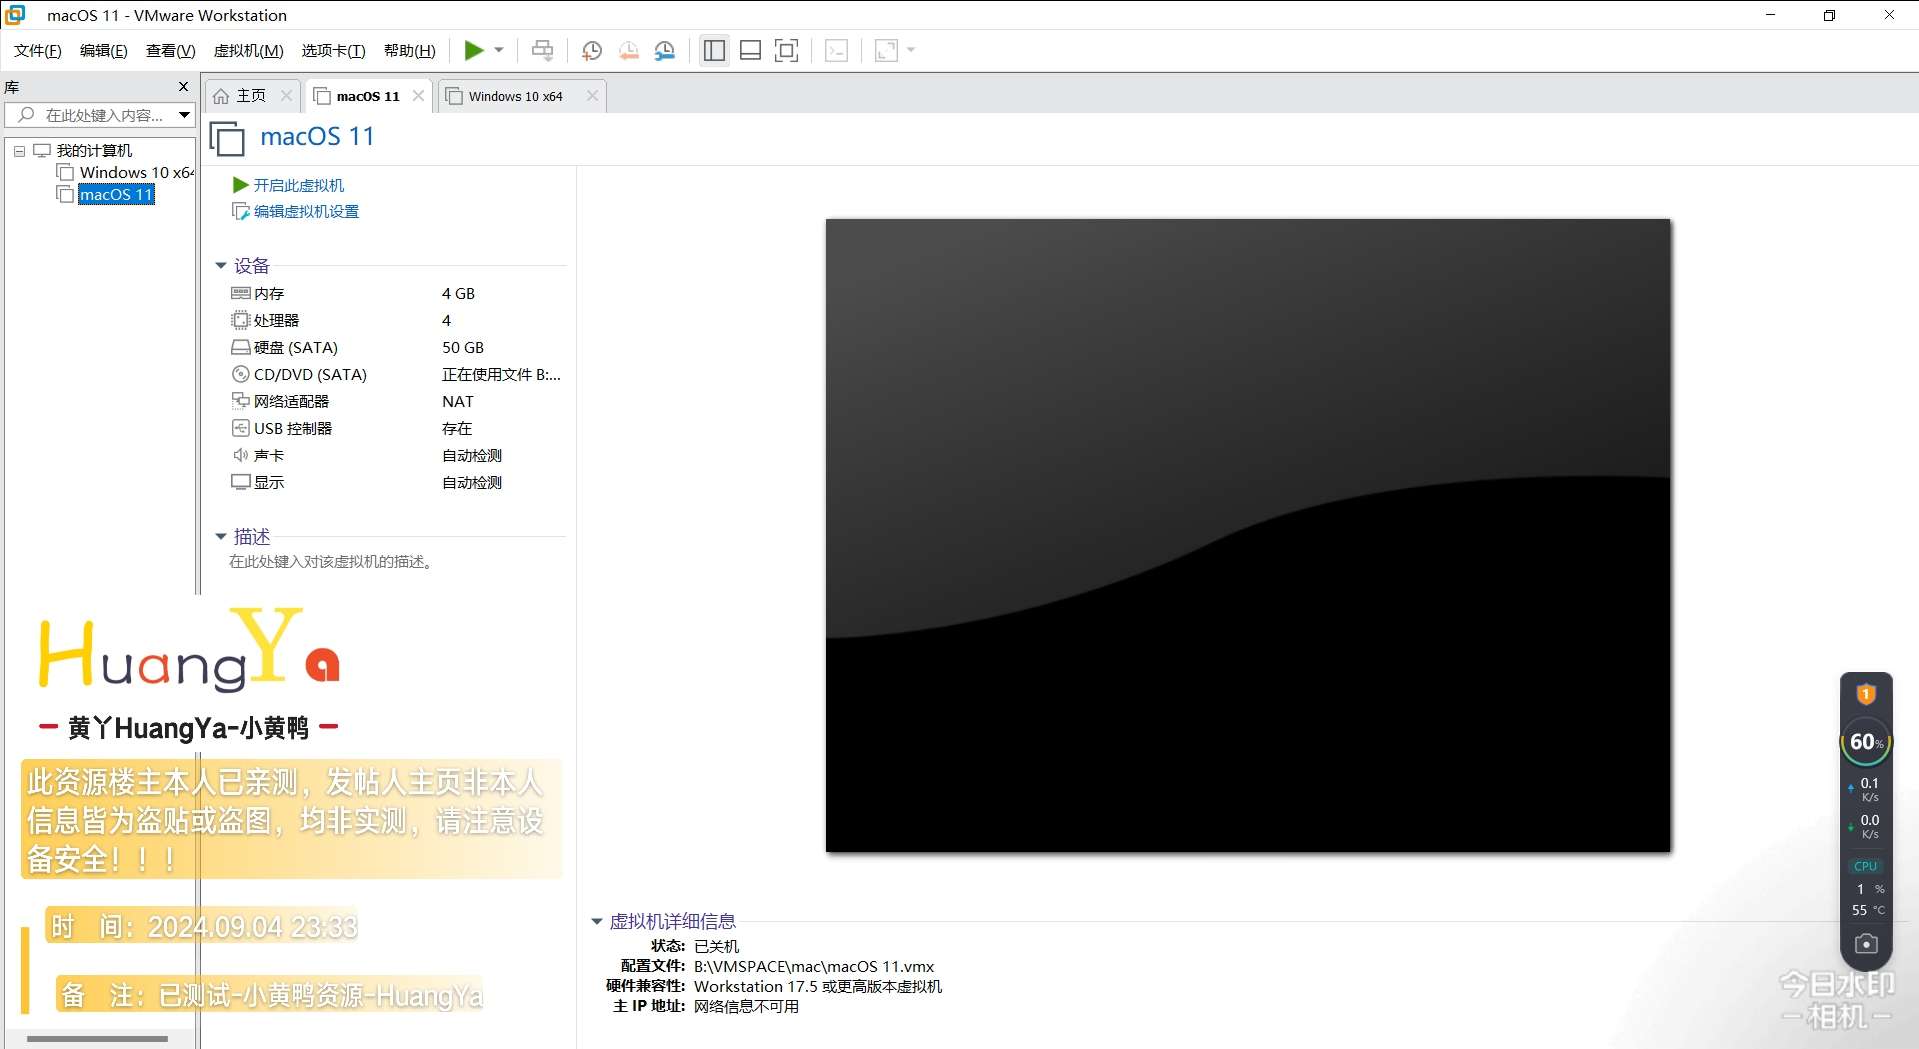Image resolution: width=1919 pixels, height=1049 pixels.
Task: Collapse the 我的计算机 tree node
Action: coord(19,151)
